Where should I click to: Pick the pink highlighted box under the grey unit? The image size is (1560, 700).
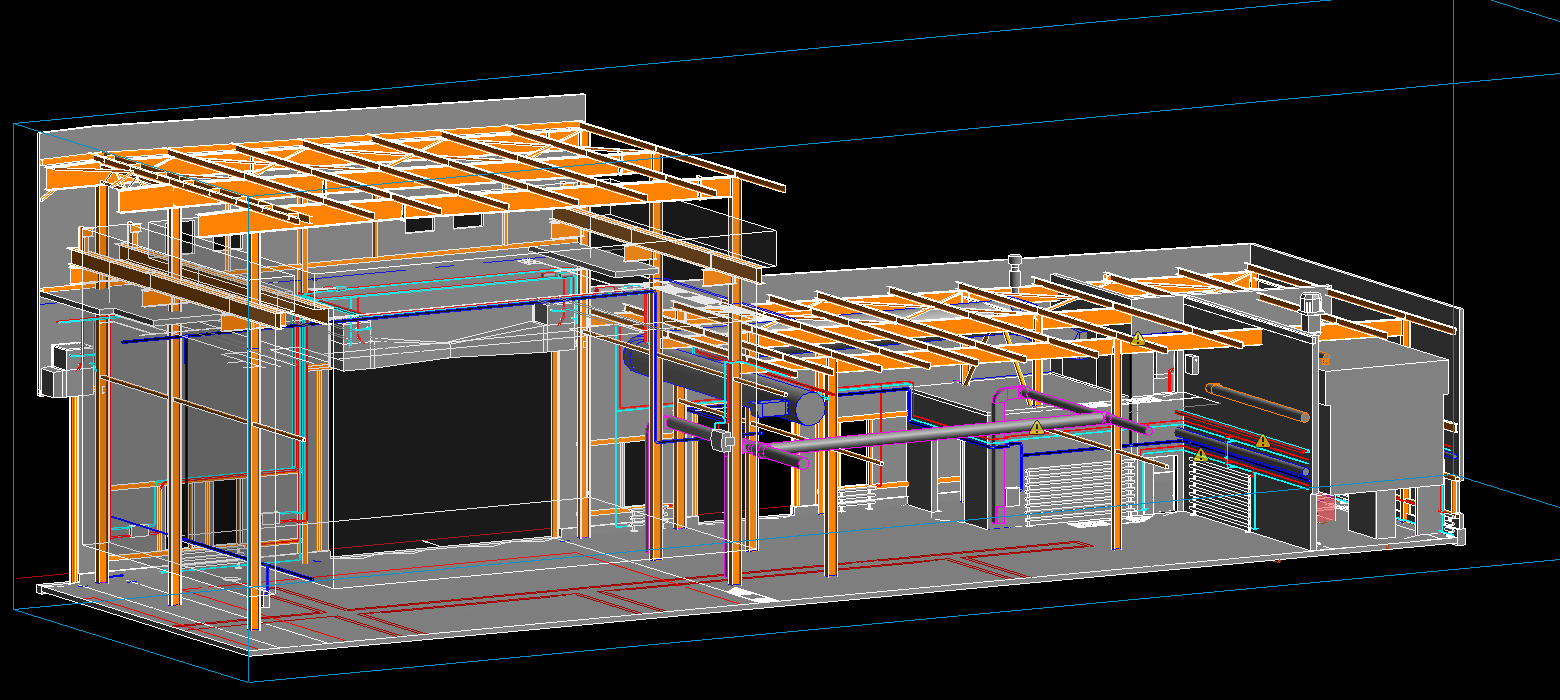click(x=1326, y=508)
